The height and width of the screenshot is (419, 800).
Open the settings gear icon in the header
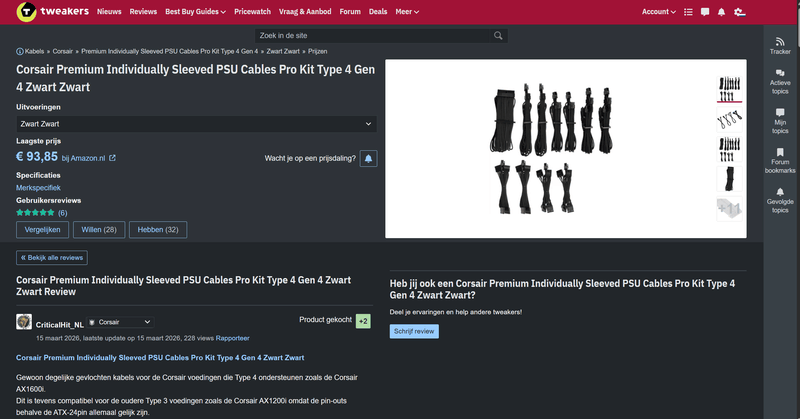pyautogui.click(x=739, y=12)
